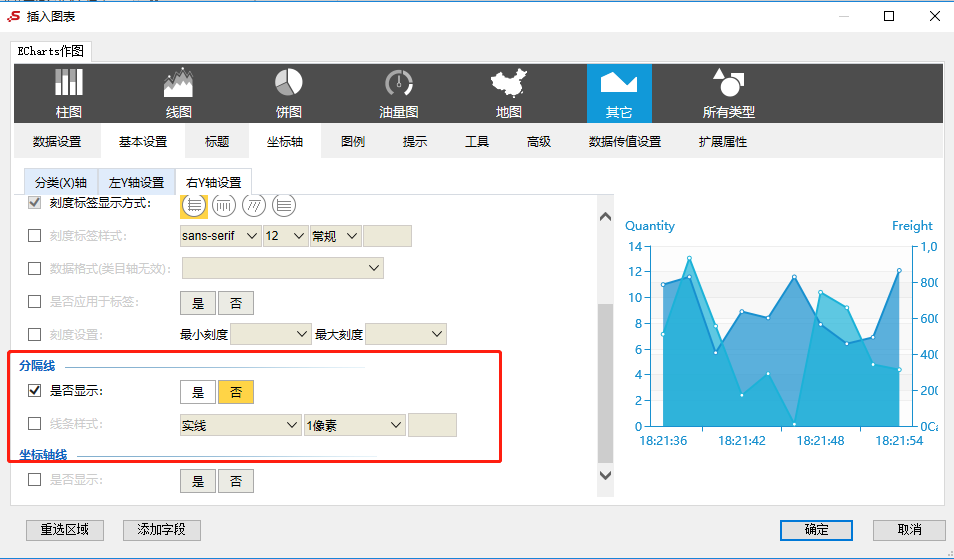This screenshot has height=559, width=954.
Task: Click the Freight axis label in preview
Action: (x=912, y=226)
